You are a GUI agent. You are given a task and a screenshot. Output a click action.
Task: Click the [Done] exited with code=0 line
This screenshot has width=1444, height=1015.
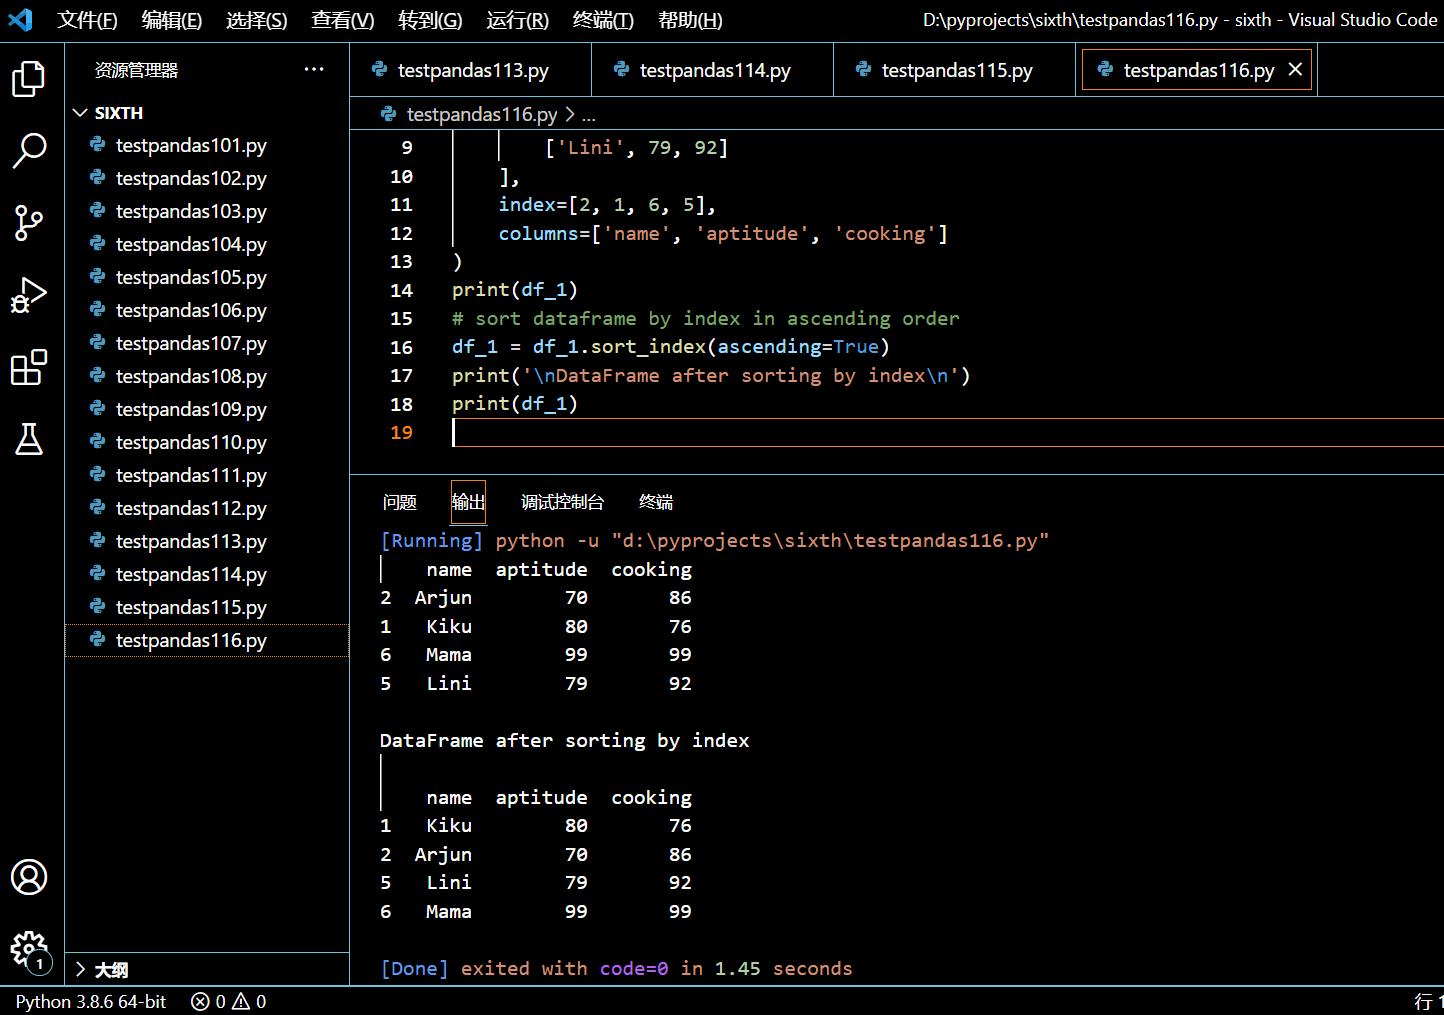(616, 968)
